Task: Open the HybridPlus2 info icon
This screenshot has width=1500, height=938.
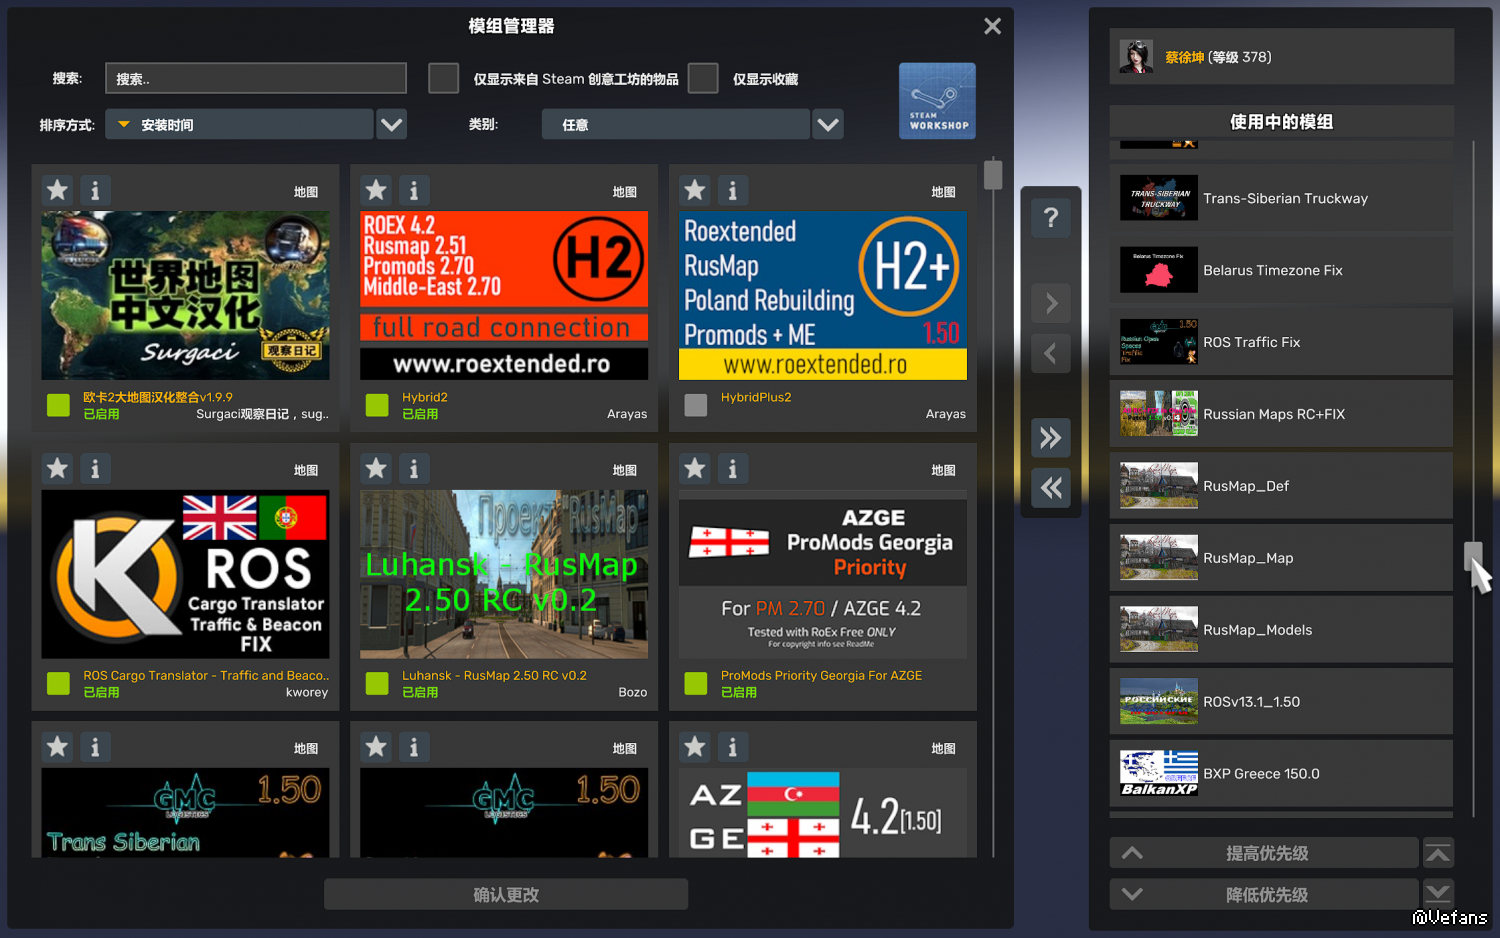Action: coord(732,190)
